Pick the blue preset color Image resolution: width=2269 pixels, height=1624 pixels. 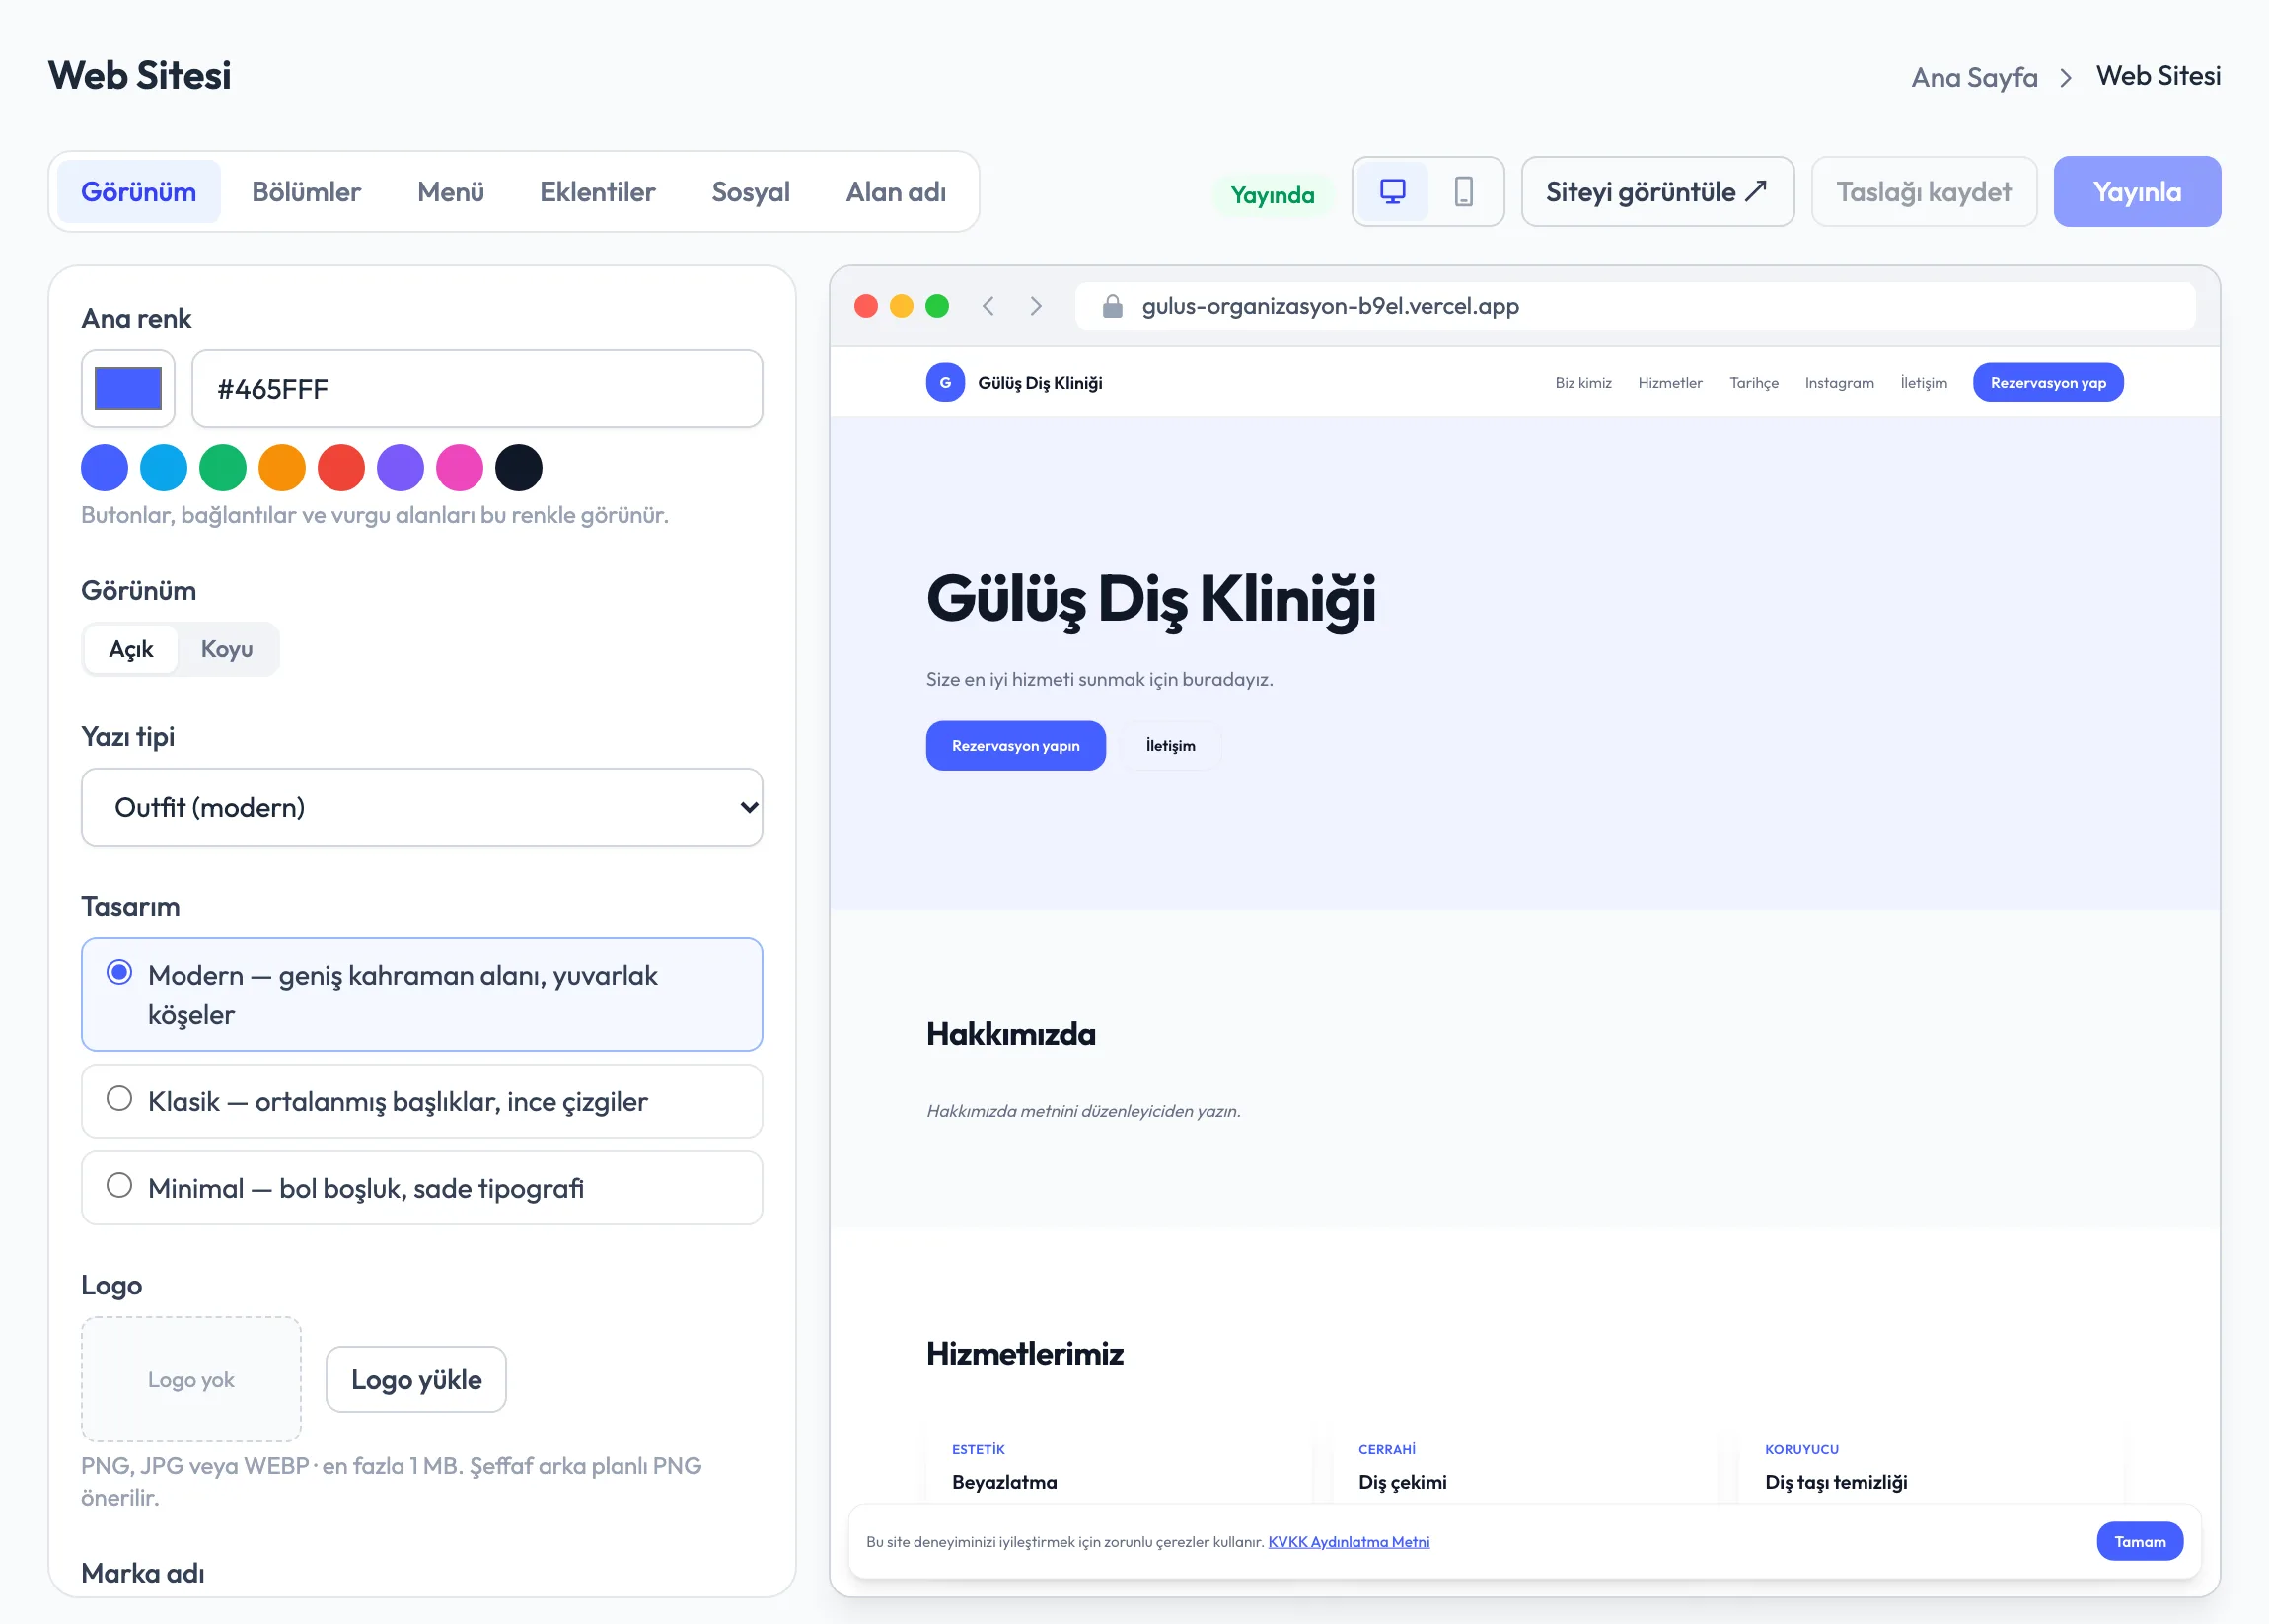tap(104, 467)
